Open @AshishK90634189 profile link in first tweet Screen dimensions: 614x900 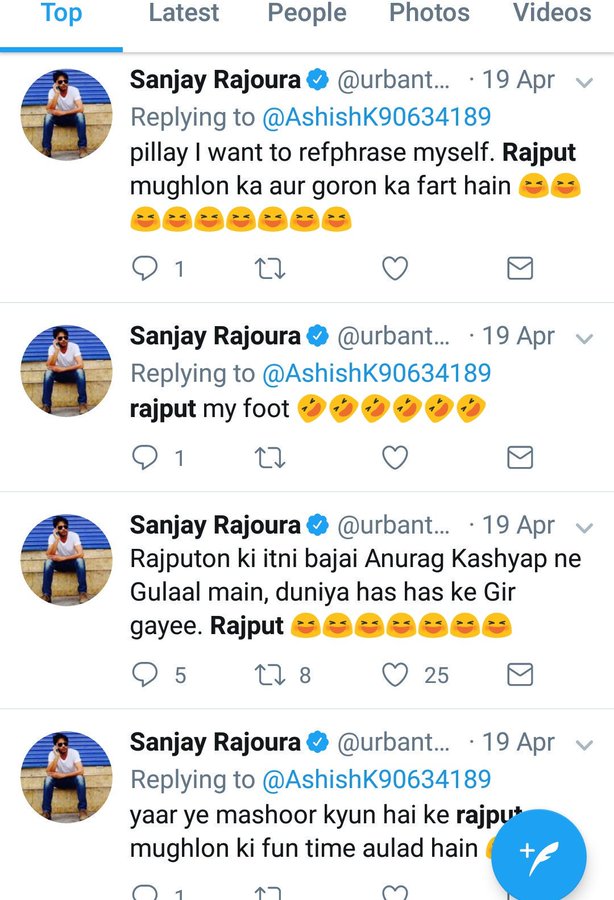(x=376, y=117)
